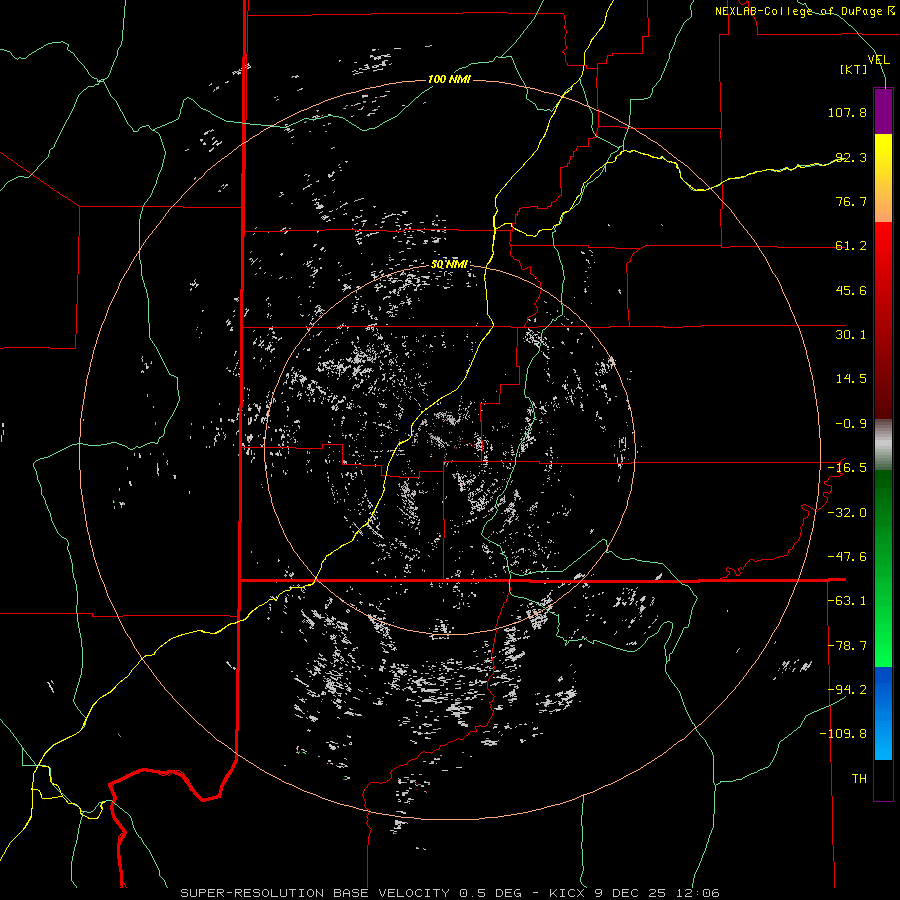Click the 92.3 legend value

[851, 157]
